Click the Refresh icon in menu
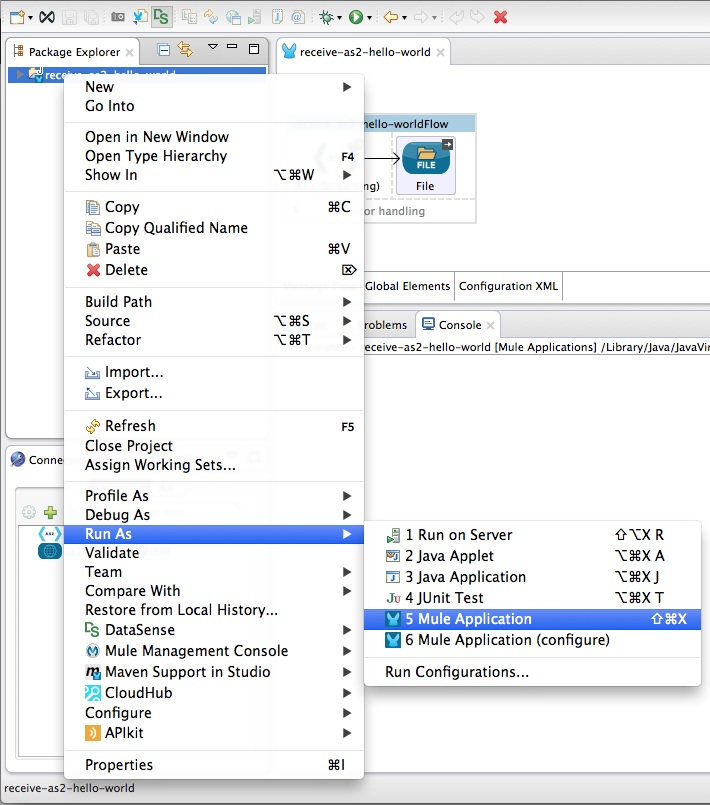 [93, 426]
